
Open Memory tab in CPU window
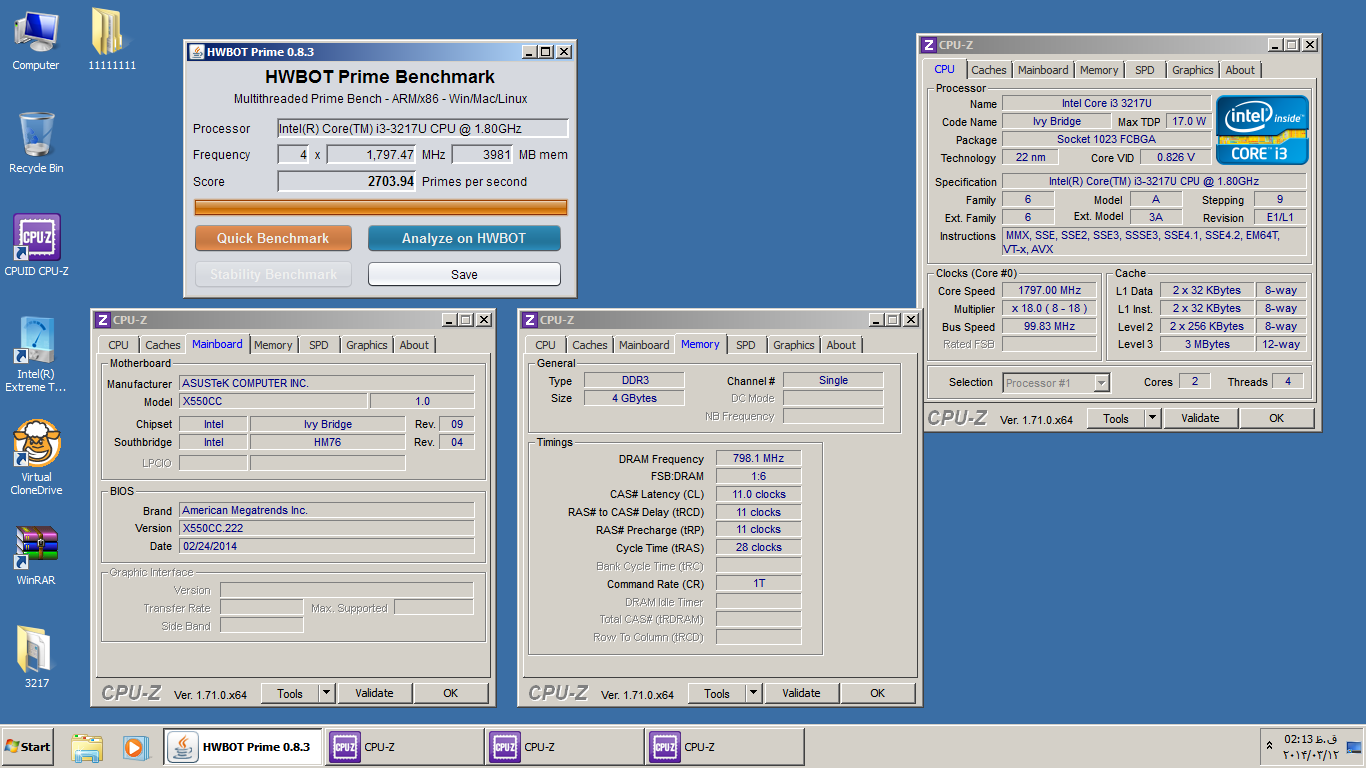(x=1099, y=70)
